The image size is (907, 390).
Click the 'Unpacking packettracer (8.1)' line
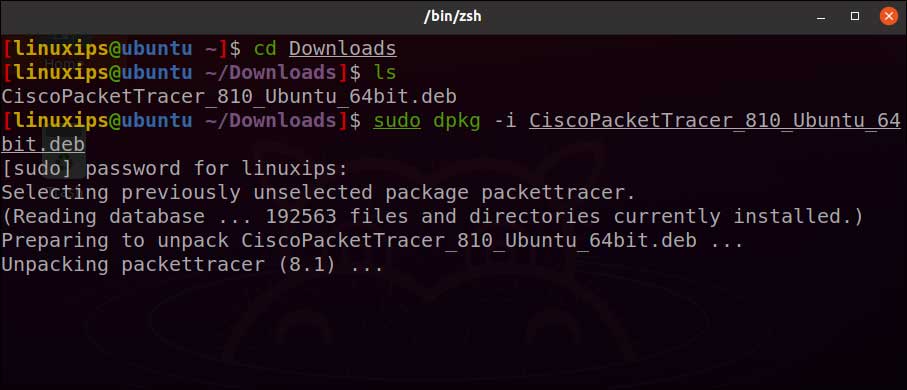click(193, 264)
